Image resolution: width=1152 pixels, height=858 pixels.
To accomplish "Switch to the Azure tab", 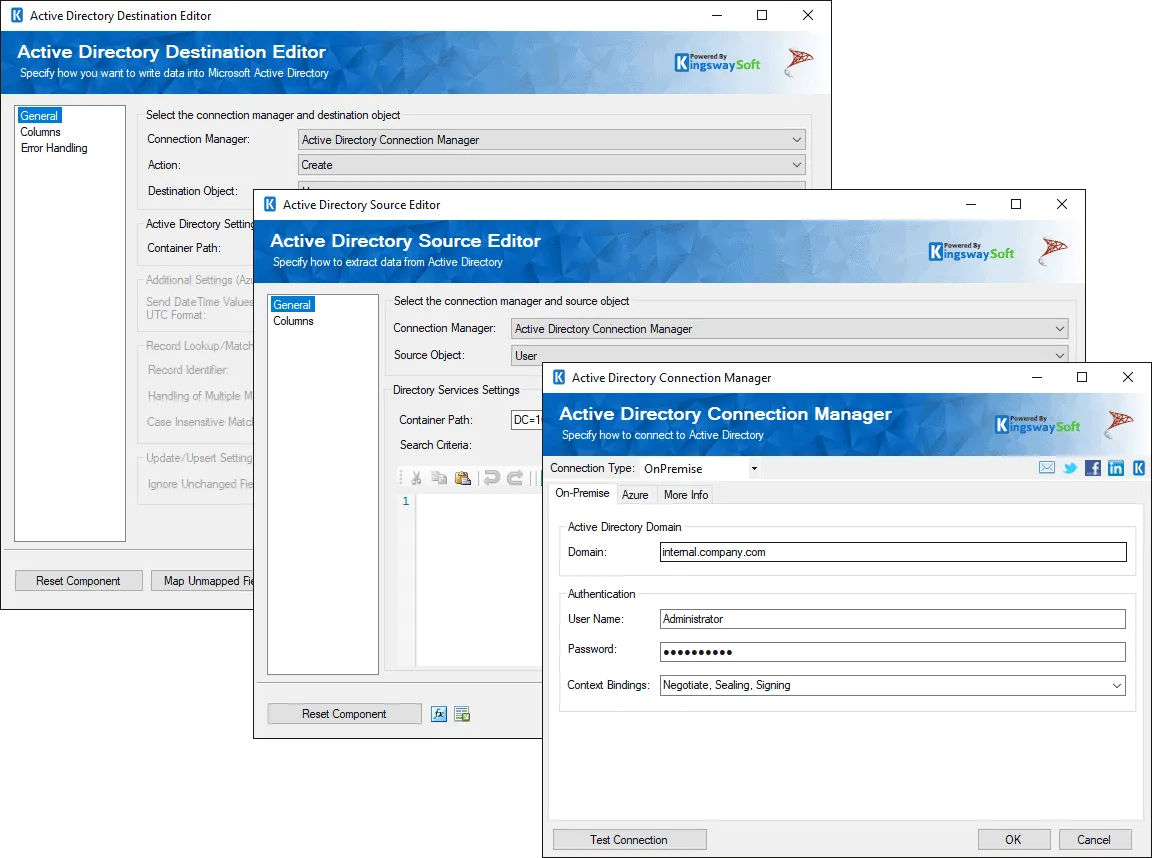I will click(x=635, y=495).
